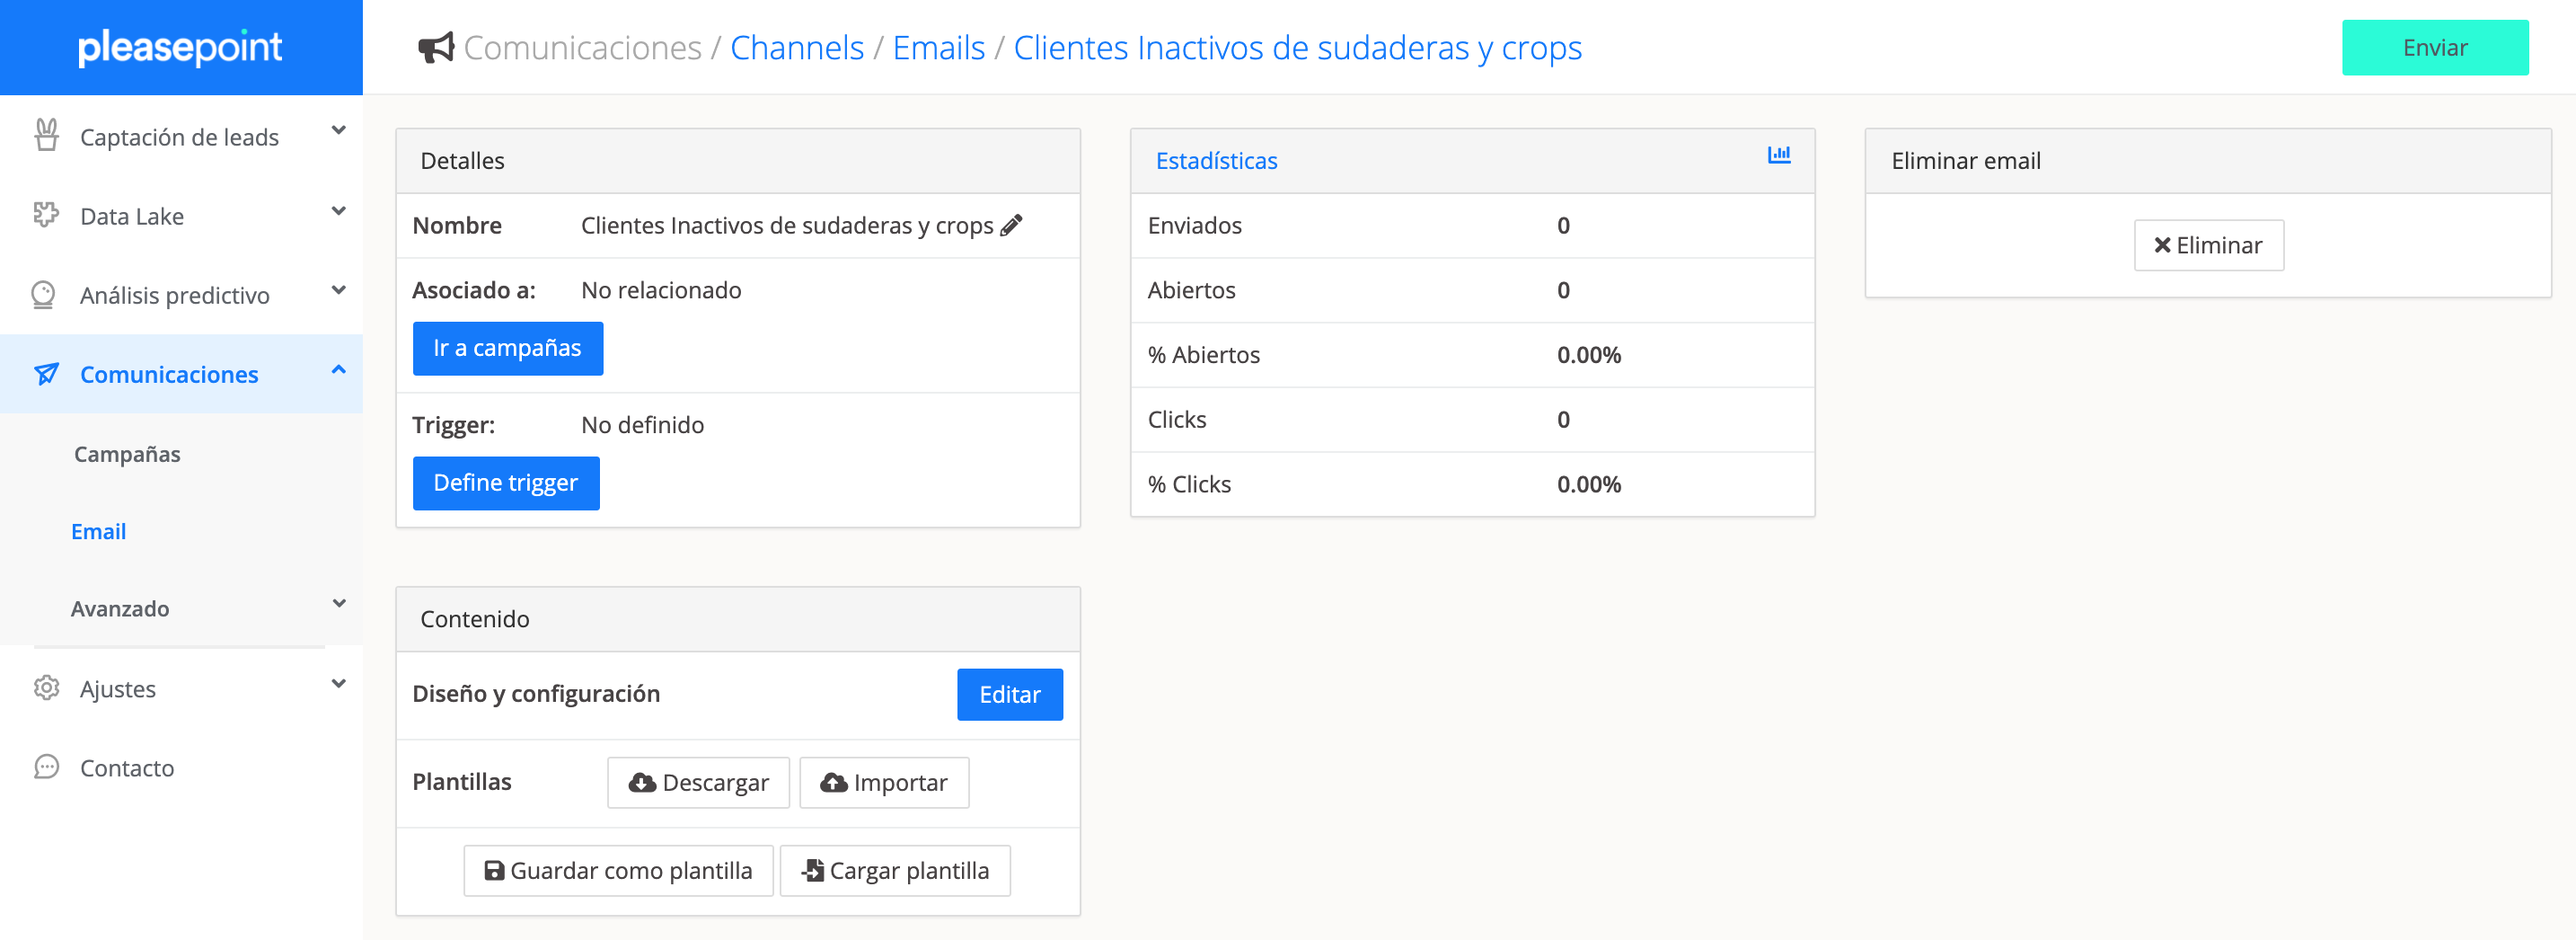Expand the Avanzado submenu chevron
Viewport: 2576px width, 940px height.
pyautogui.click(x=339, y=603)
